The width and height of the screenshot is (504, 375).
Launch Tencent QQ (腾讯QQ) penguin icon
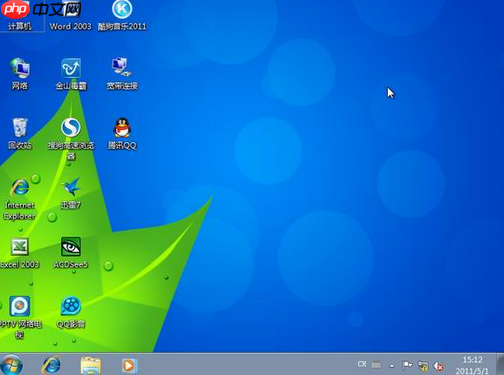point(122,133)
